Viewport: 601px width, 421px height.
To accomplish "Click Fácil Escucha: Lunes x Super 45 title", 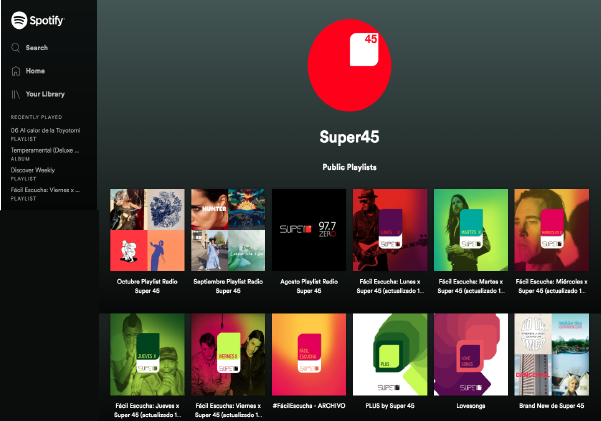I will pos(390,286).
